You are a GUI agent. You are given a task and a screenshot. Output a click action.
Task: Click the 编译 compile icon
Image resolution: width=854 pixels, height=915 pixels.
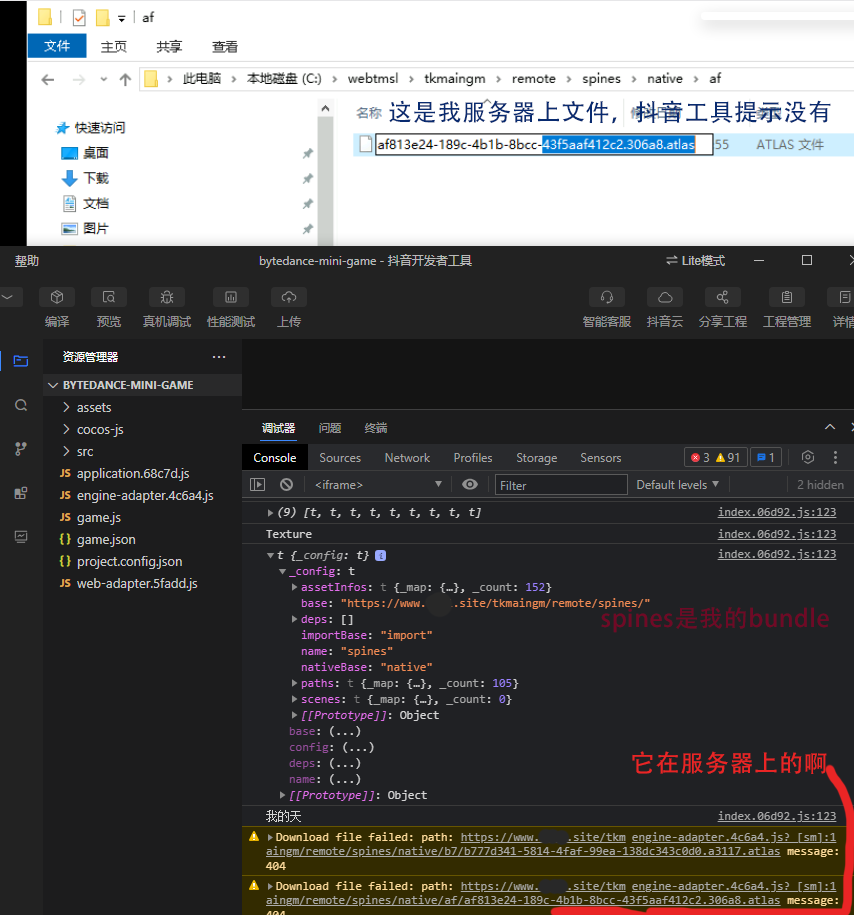coord(57,298)
